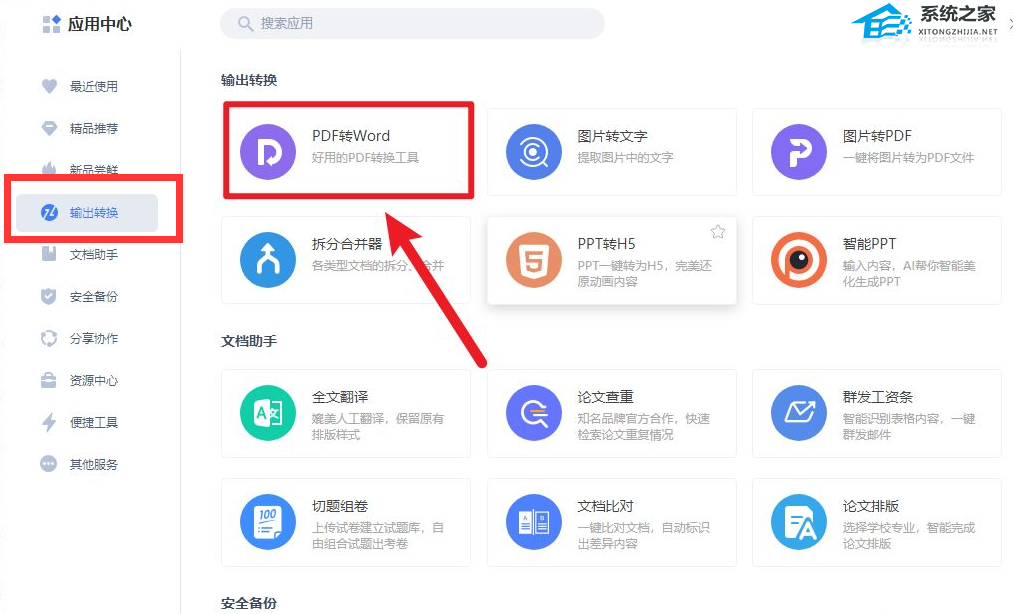This screenshot has width=1013, height=614.
Task: Click the 应用中心 logo icon
Action: [x=52, y=24]
